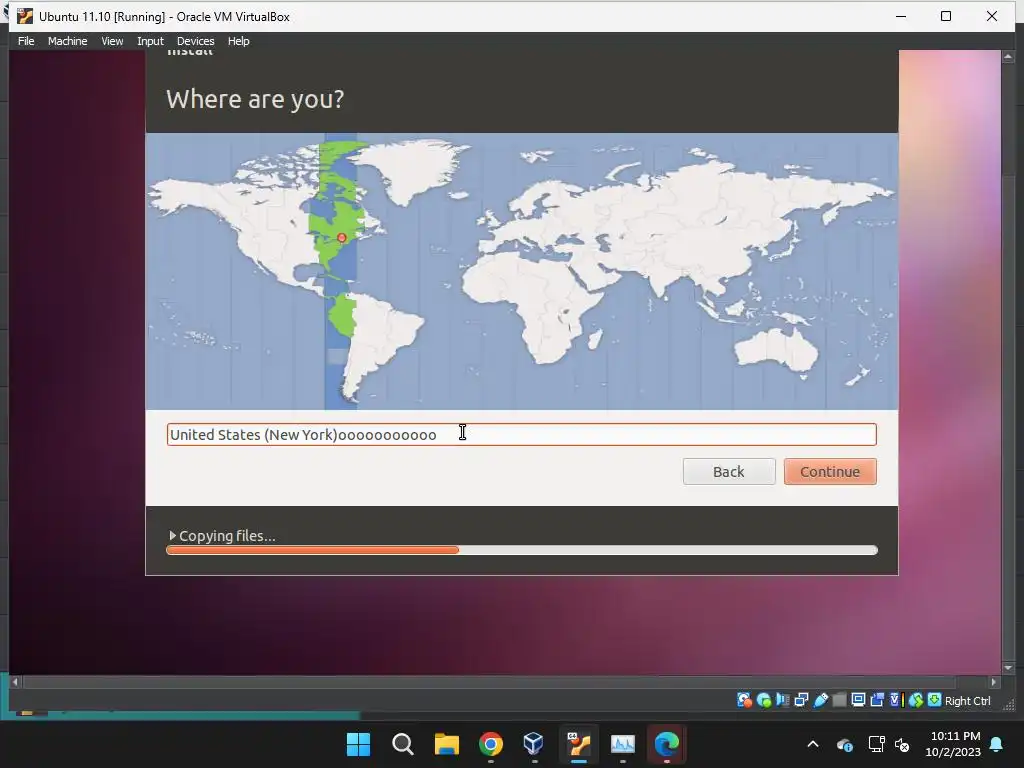Click the horizontal scrollbar right arrow
Viewport: 1024px width, 768px height.
994,682
